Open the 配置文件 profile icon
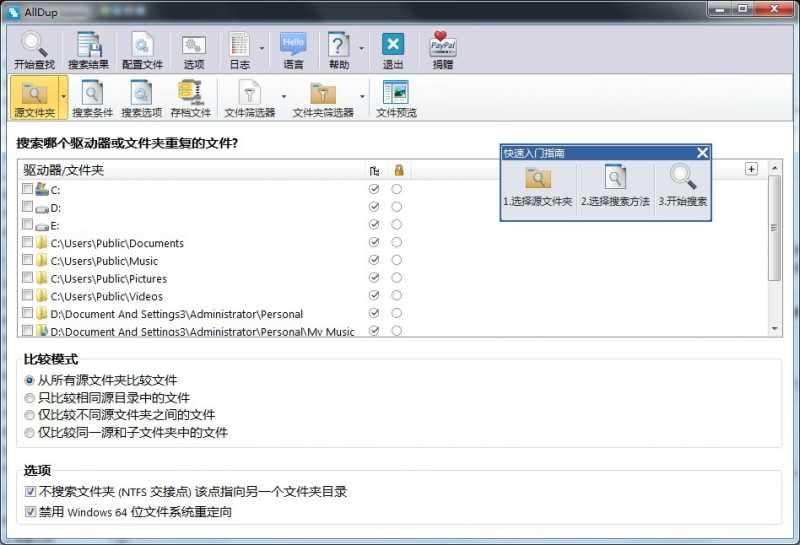This screenshot has height=545, width=800. [142, 50]
